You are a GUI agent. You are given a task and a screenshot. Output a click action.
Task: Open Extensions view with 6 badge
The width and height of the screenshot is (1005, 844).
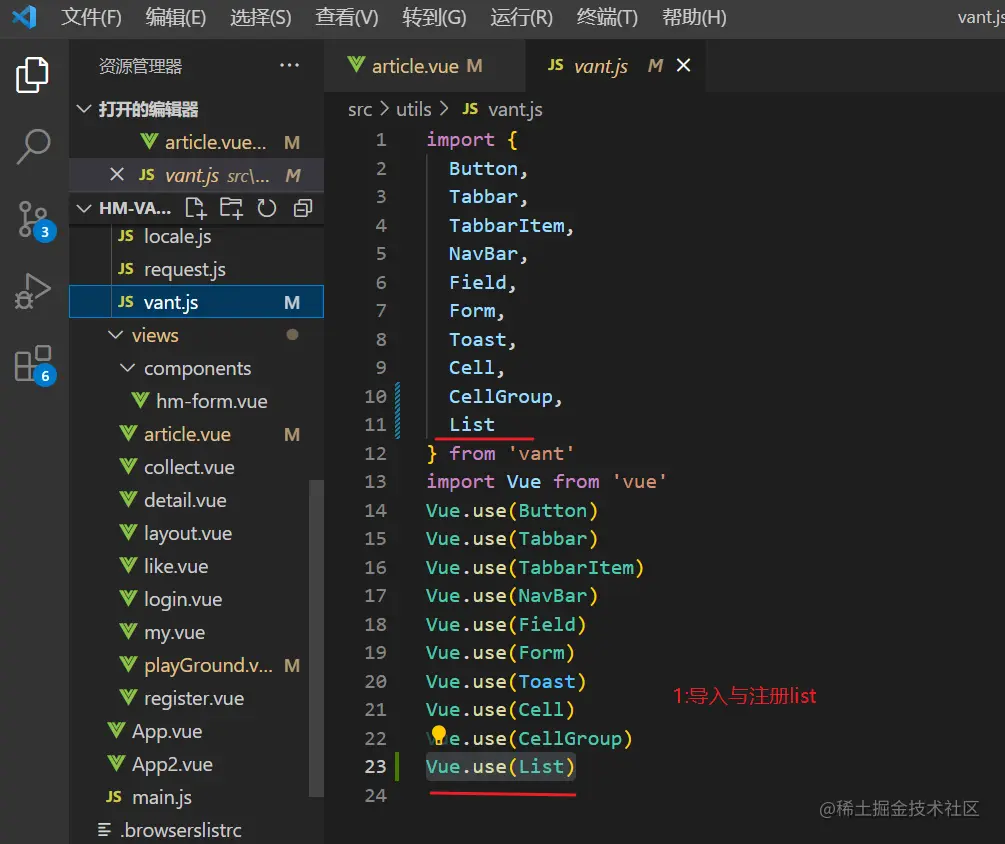tap(35, 365)
